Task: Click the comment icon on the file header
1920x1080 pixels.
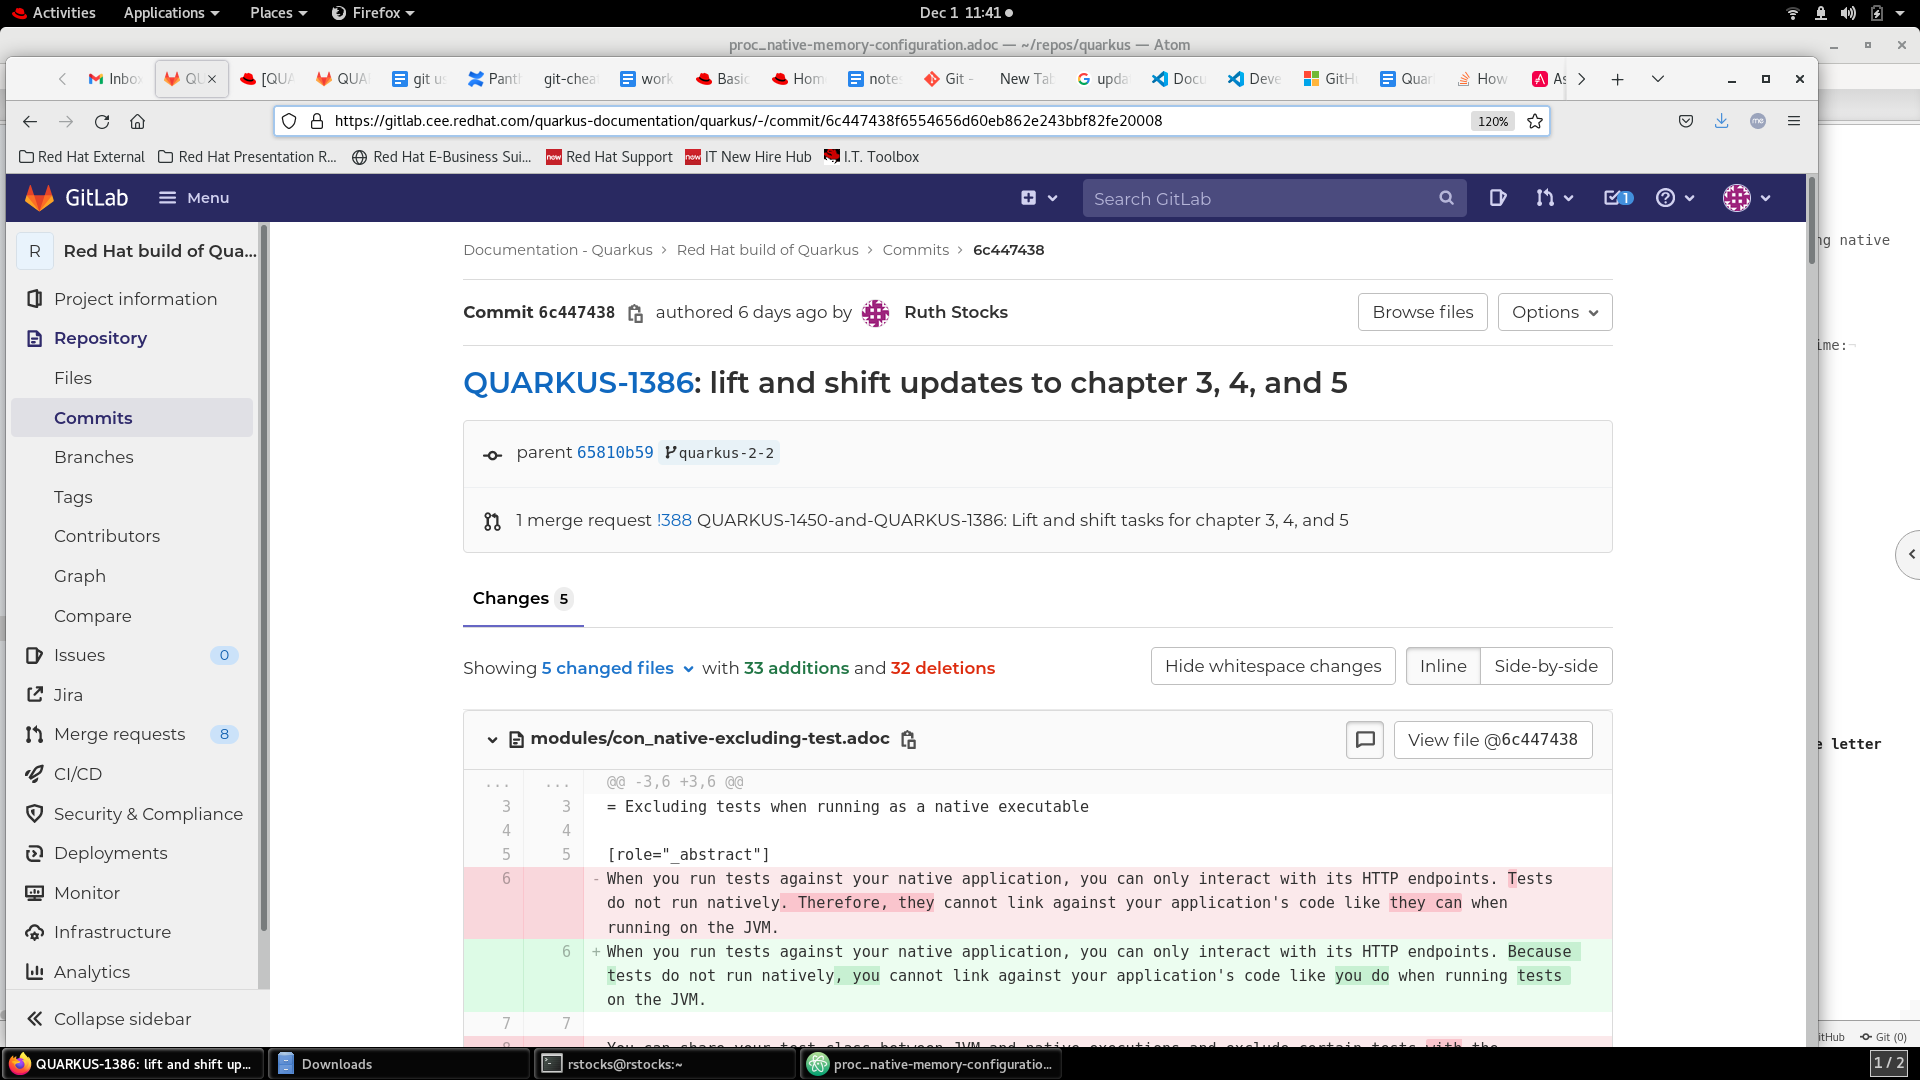Action: [1364, 740]
